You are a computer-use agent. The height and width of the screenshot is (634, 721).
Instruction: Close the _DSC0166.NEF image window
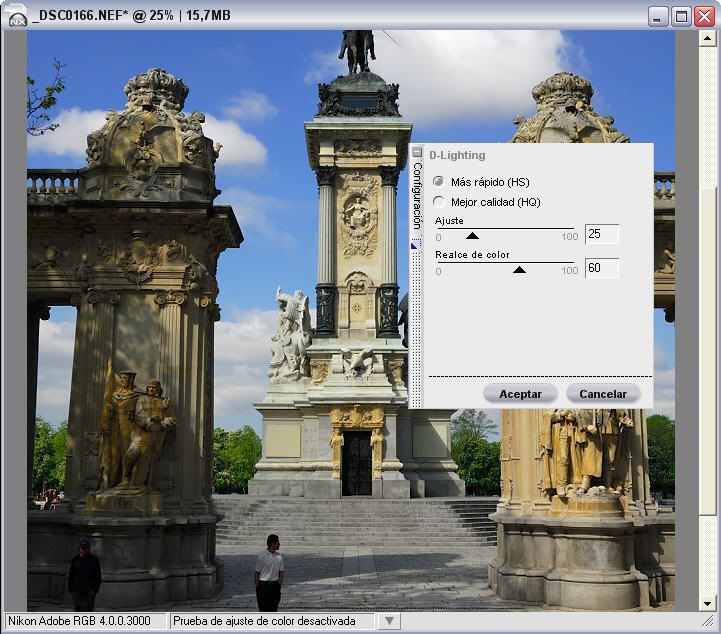pyautogui.click(x=704, y=17)
